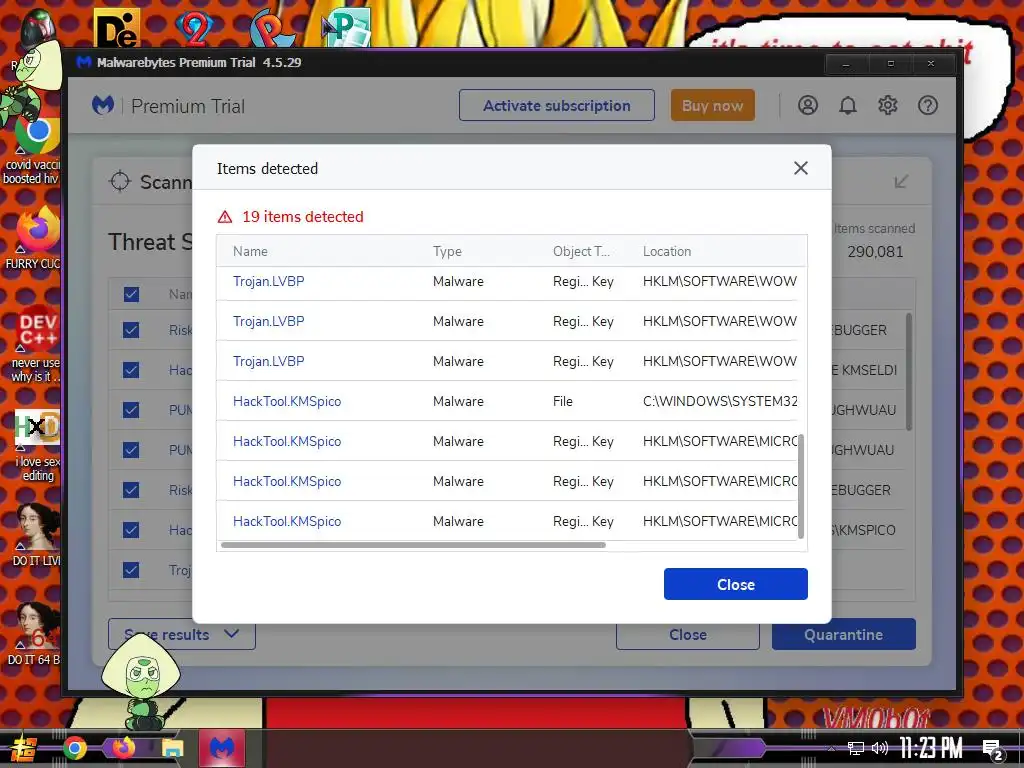Open Chrome from the taskbar
The image size is (1024, 768).
(74, 748)
